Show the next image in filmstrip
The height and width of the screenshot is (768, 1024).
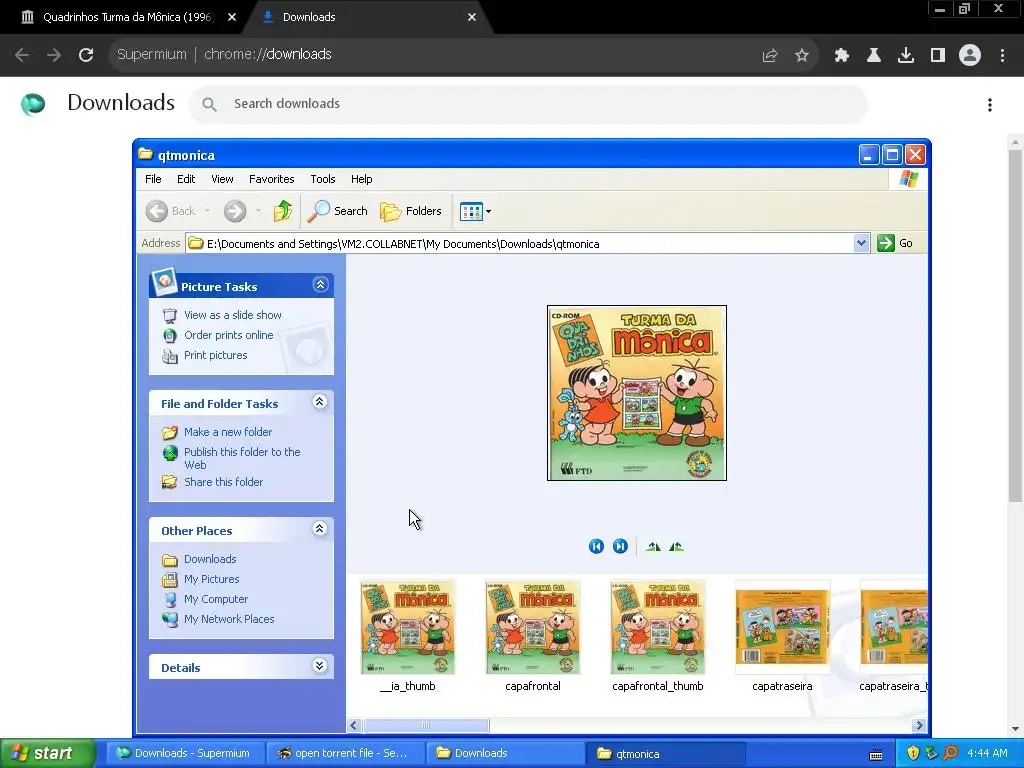(x=620, y=546)
